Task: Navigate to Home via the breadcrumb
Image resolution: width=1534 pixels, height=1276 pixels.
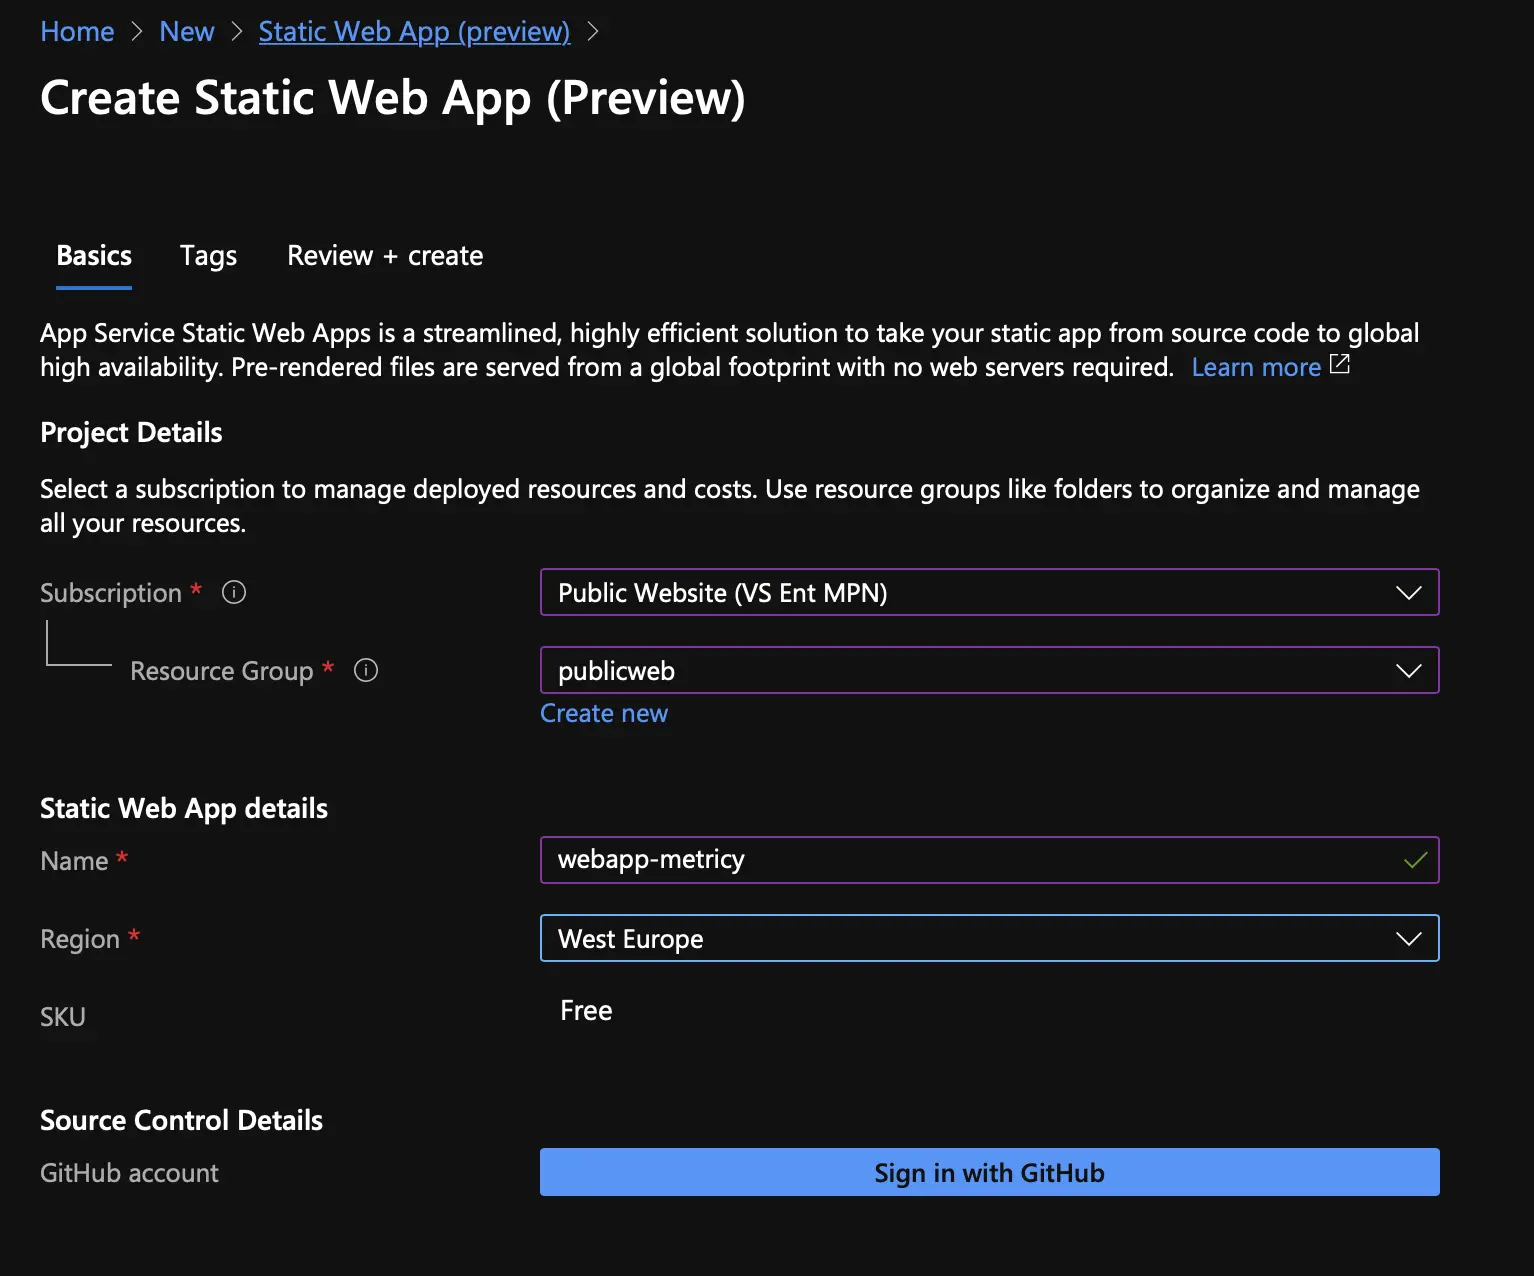Action: (x=76, y=31)
